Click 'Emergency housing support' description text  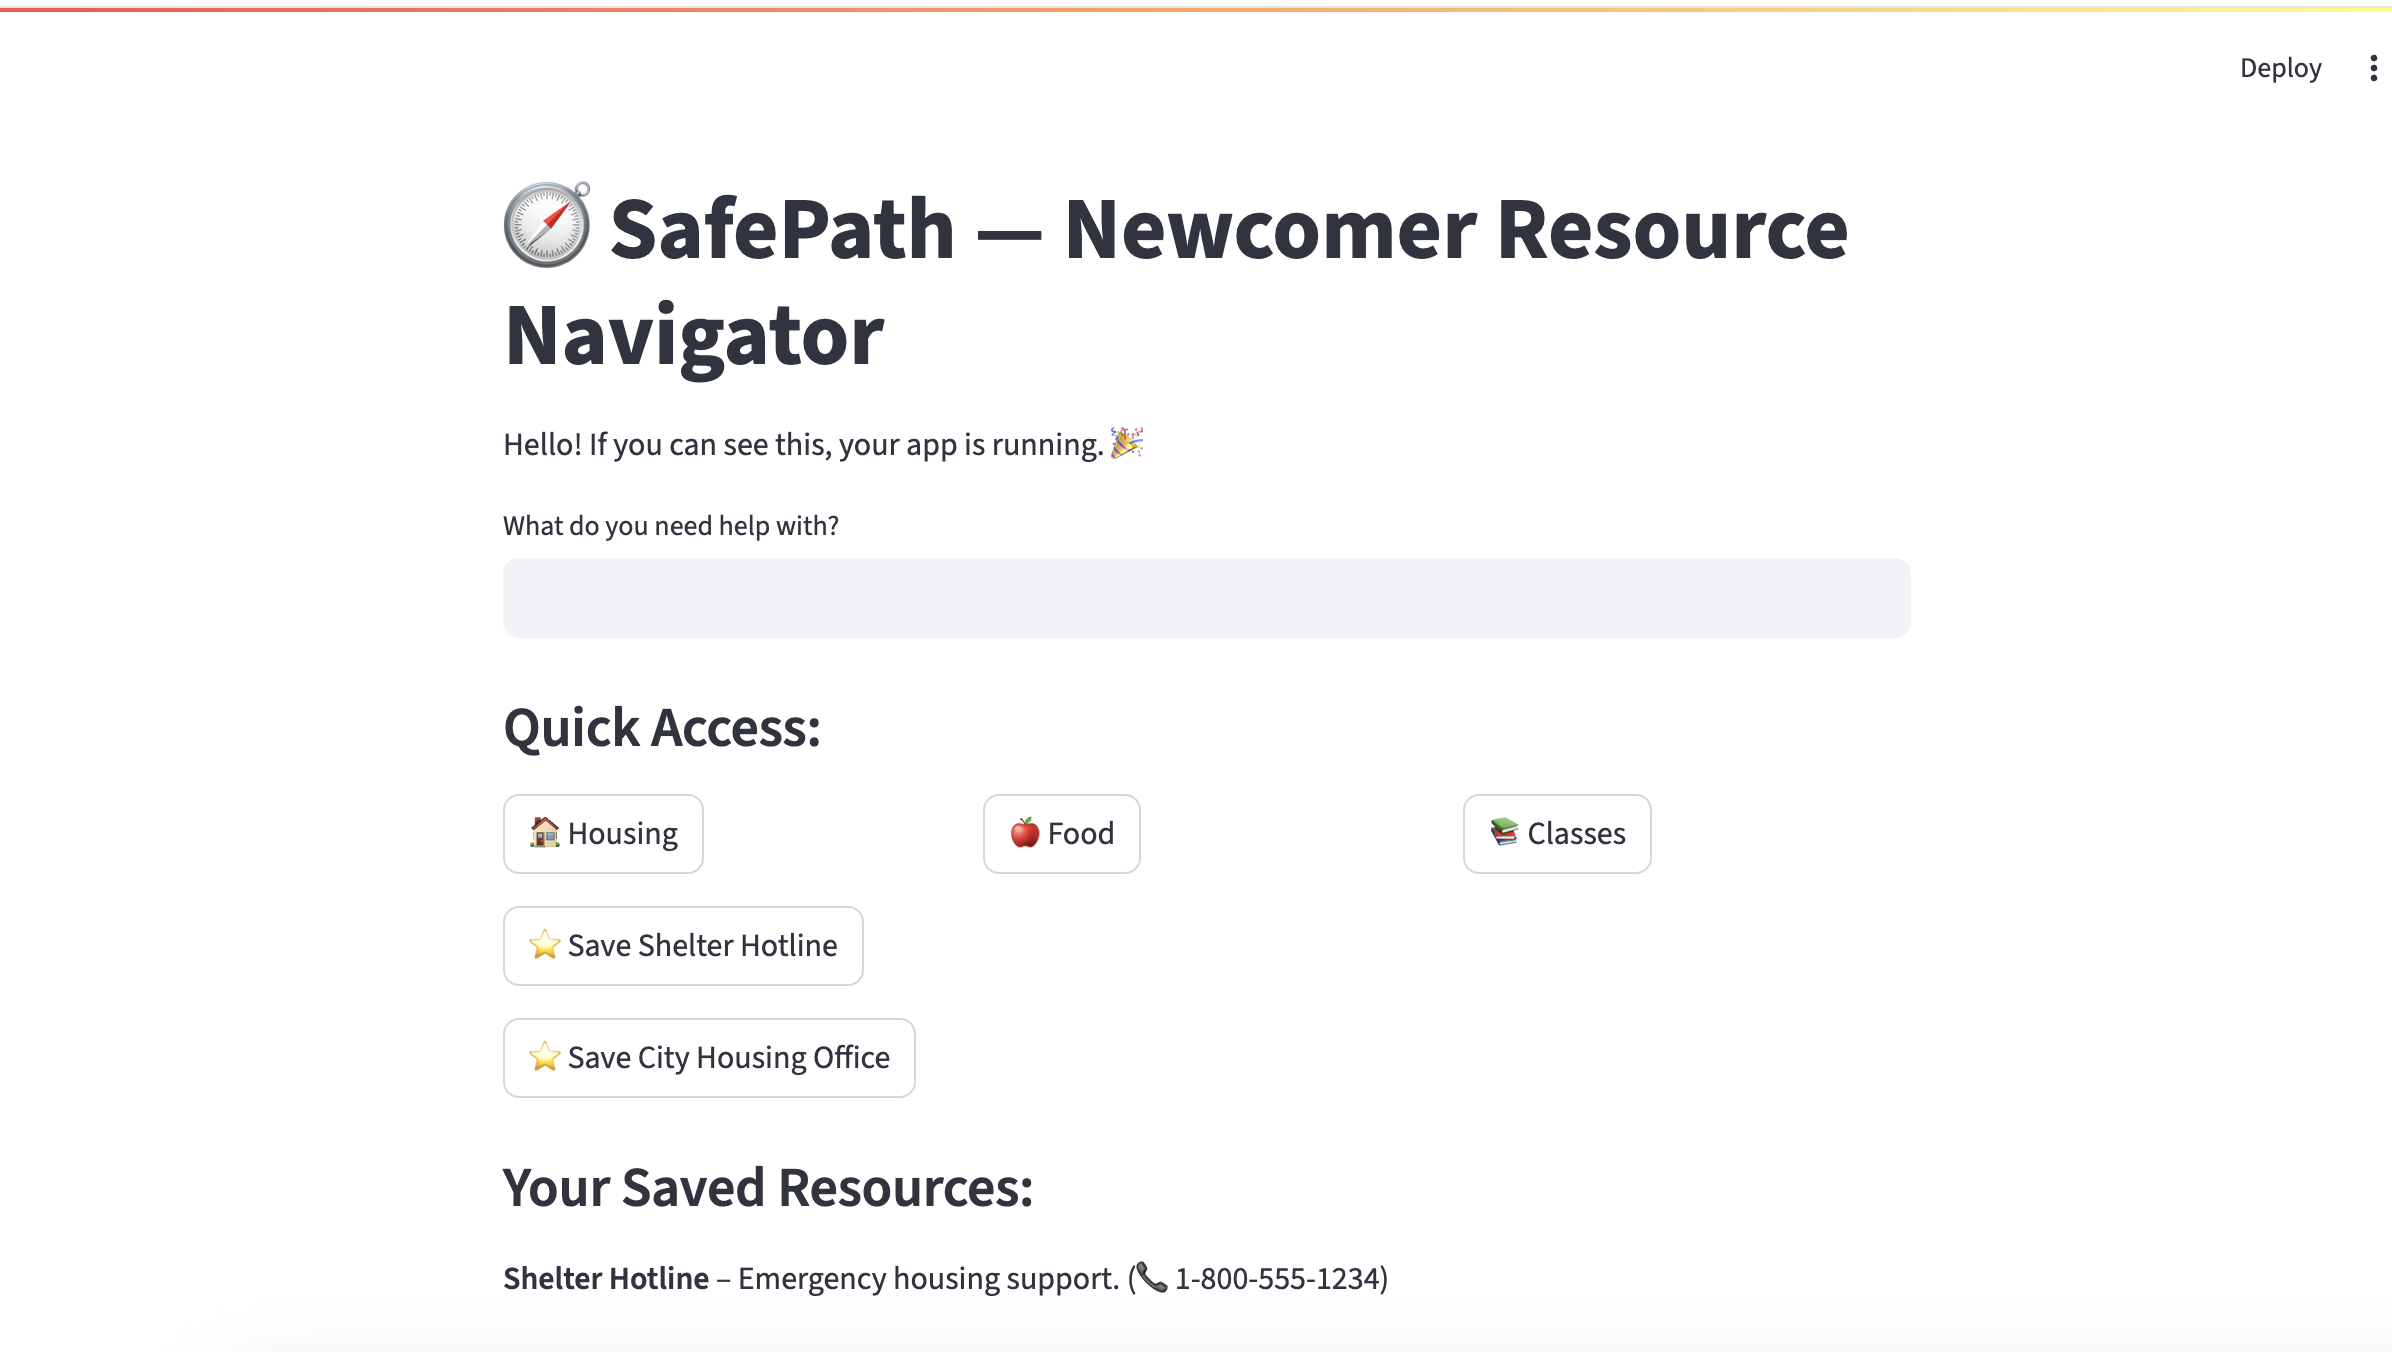(927, 1278)
